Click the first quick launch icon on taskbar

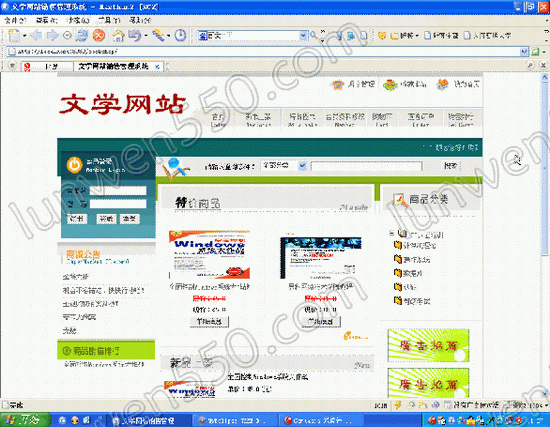coord(62,420)
